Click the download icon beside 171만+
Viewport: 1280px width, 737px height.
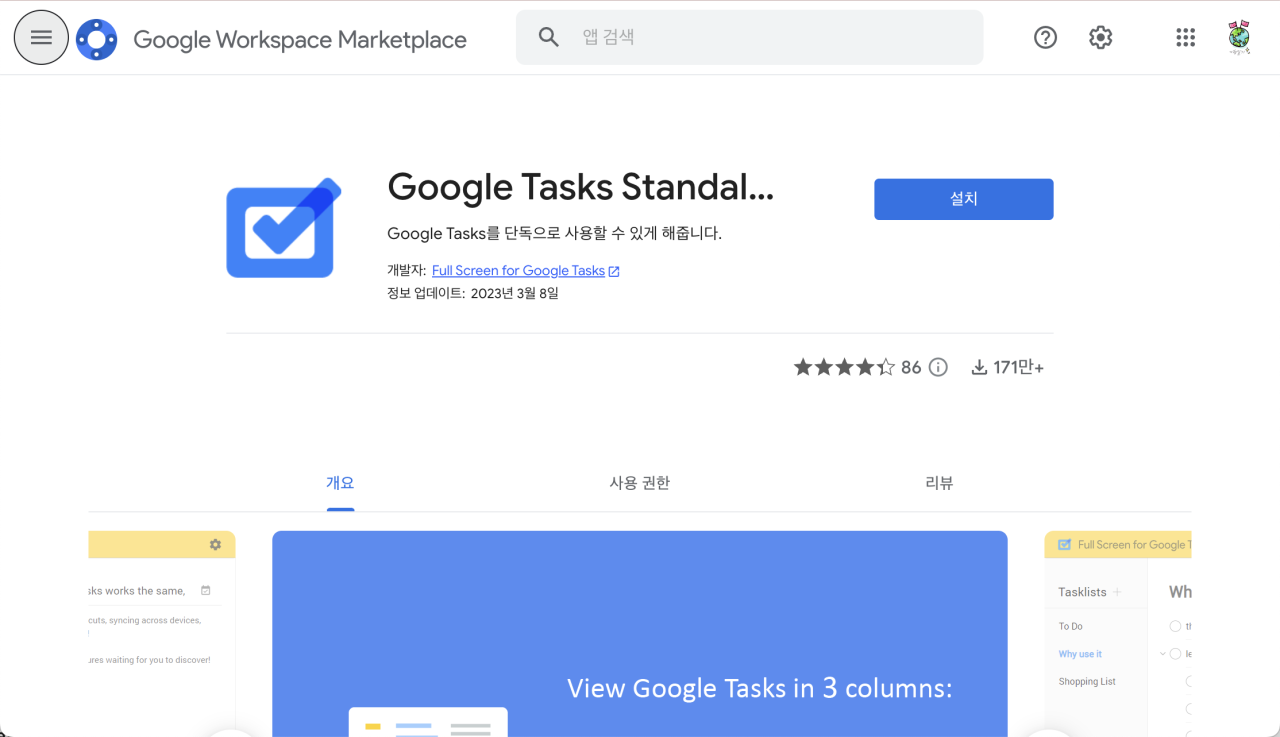tap(979, 367)
